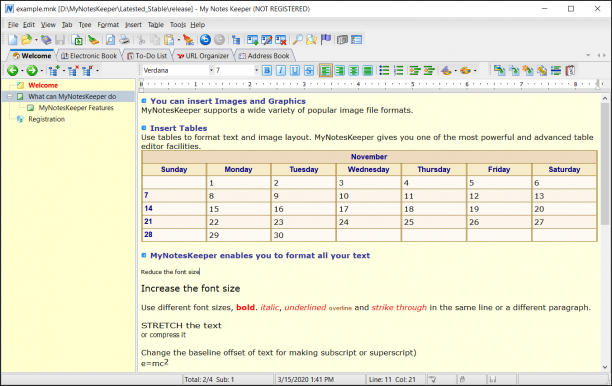Open the Table menu

pyautogui.click(x=156, y=25)
